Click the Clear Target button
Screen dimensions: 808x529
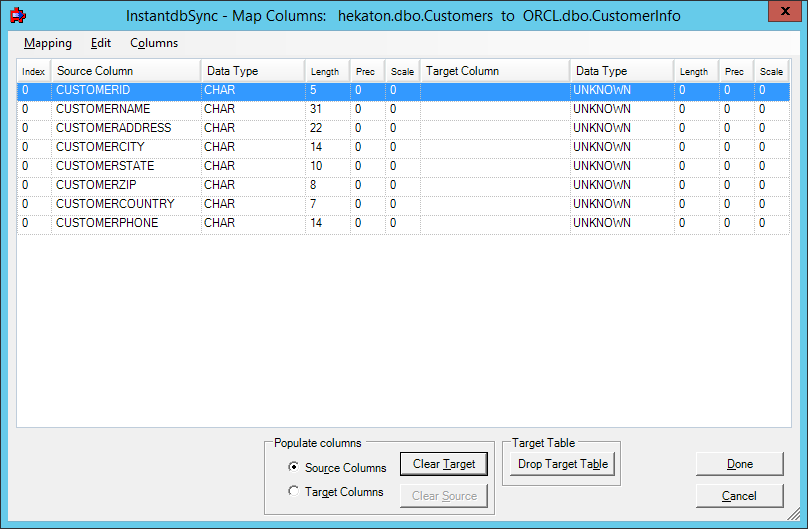[x=444, y=464]
